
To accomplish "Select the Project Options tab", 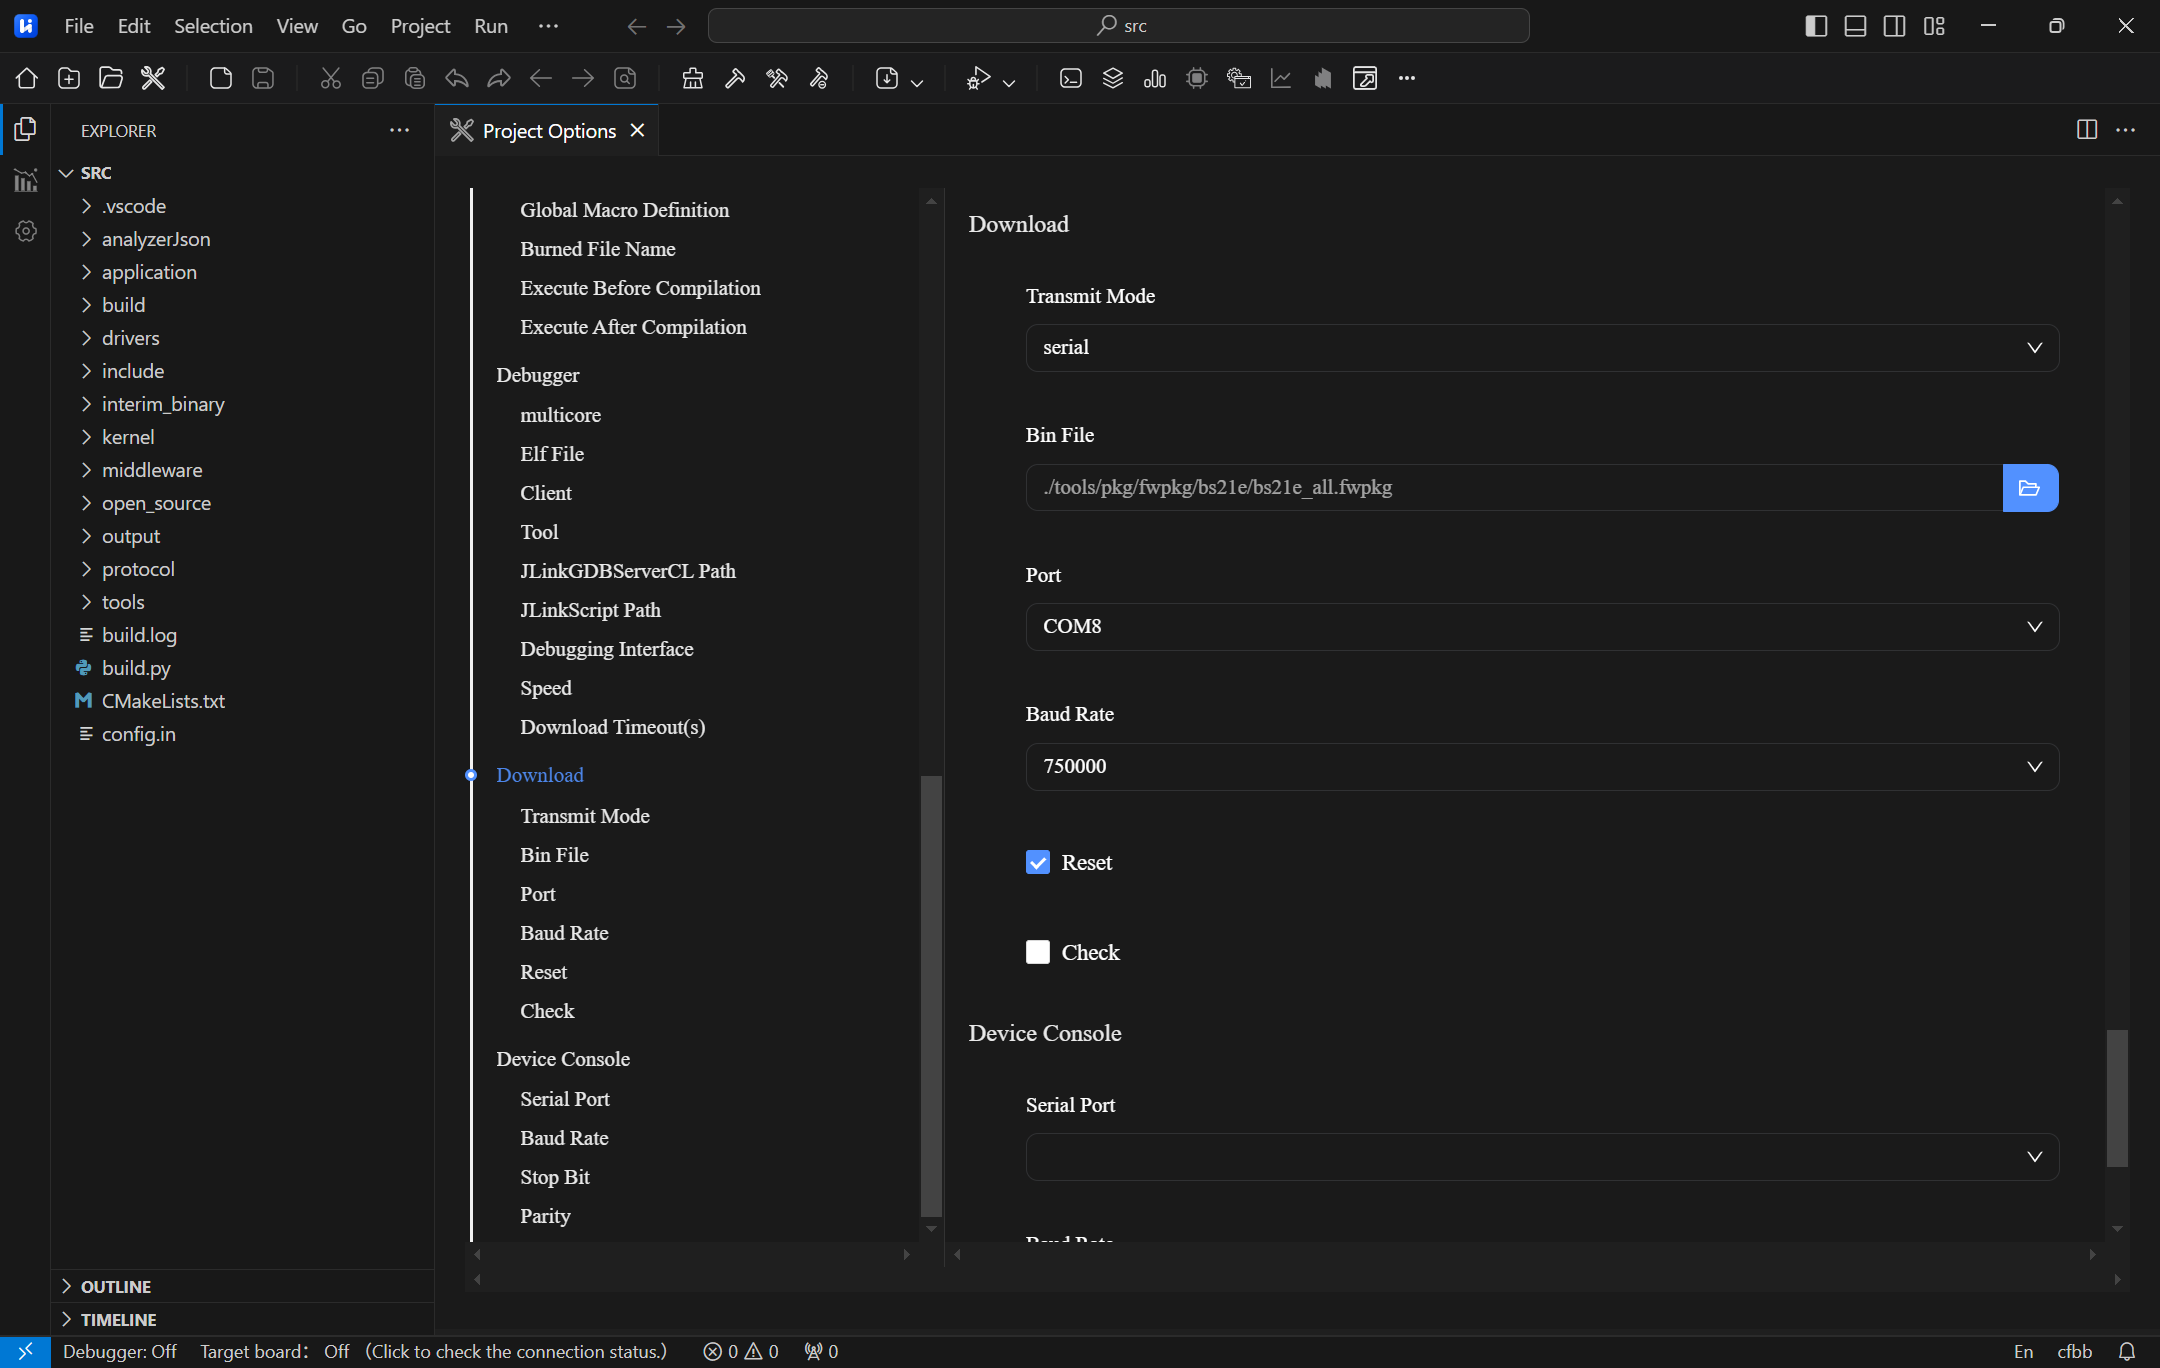I will coord(548,131).
